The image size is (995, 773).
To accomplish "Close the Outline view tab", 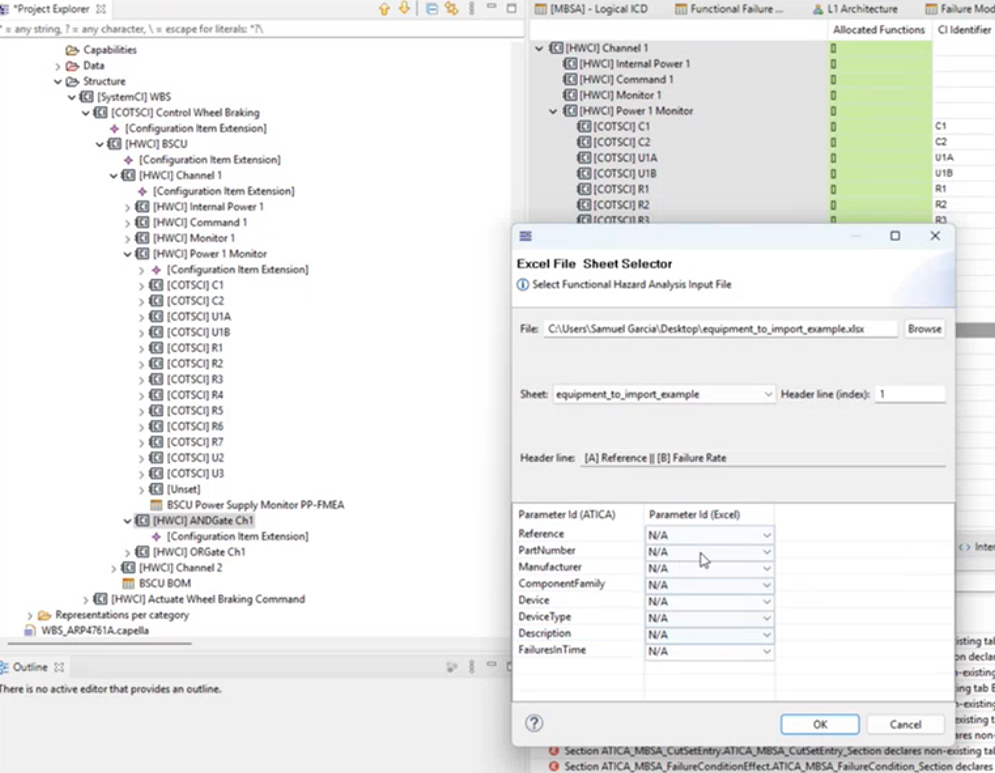I will [59, 667].
